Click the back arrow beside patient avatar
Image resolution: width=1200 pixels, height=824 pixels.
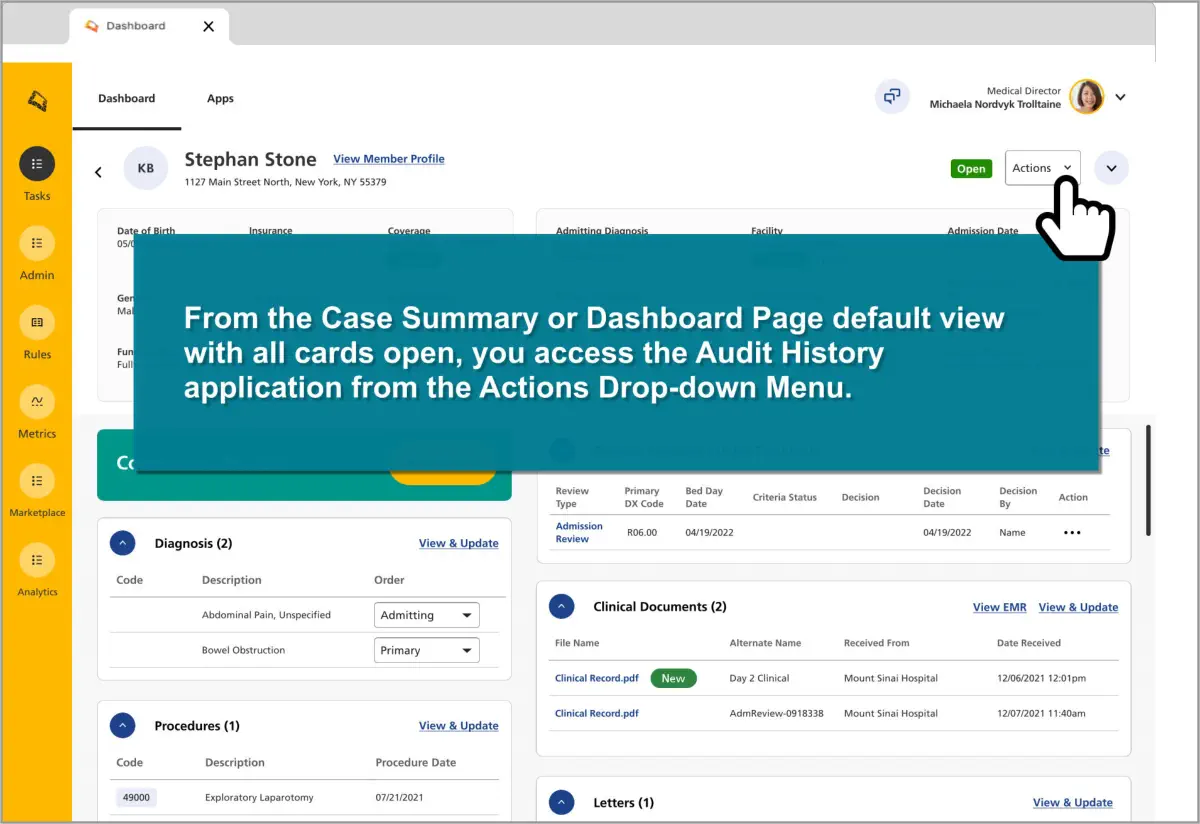[x=98, y=172]
